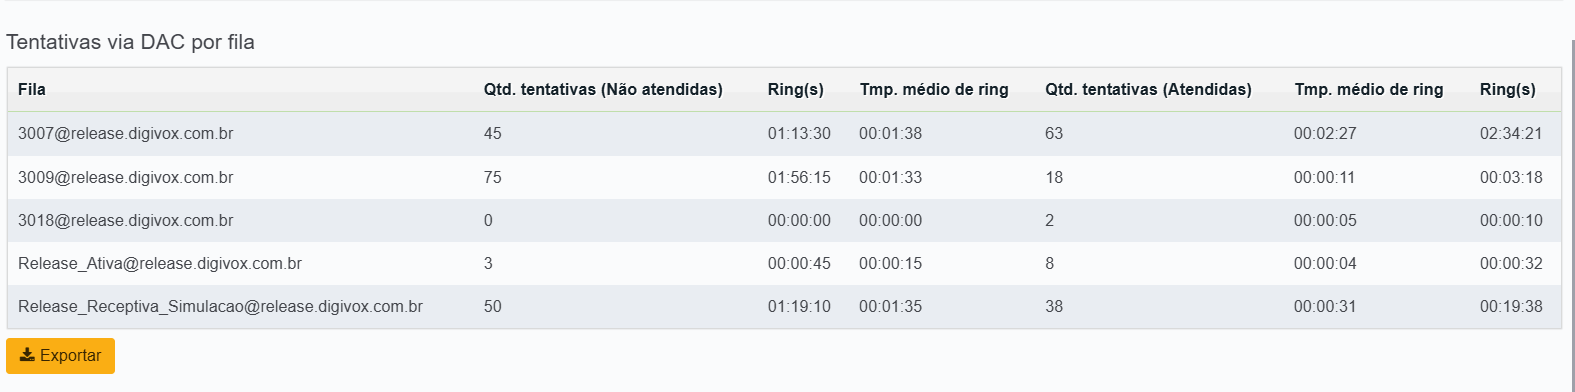The height and width of the screenshot is (392, 1575).
Task: Click the second Tmp. médio de ring header
Action: 1369,89
